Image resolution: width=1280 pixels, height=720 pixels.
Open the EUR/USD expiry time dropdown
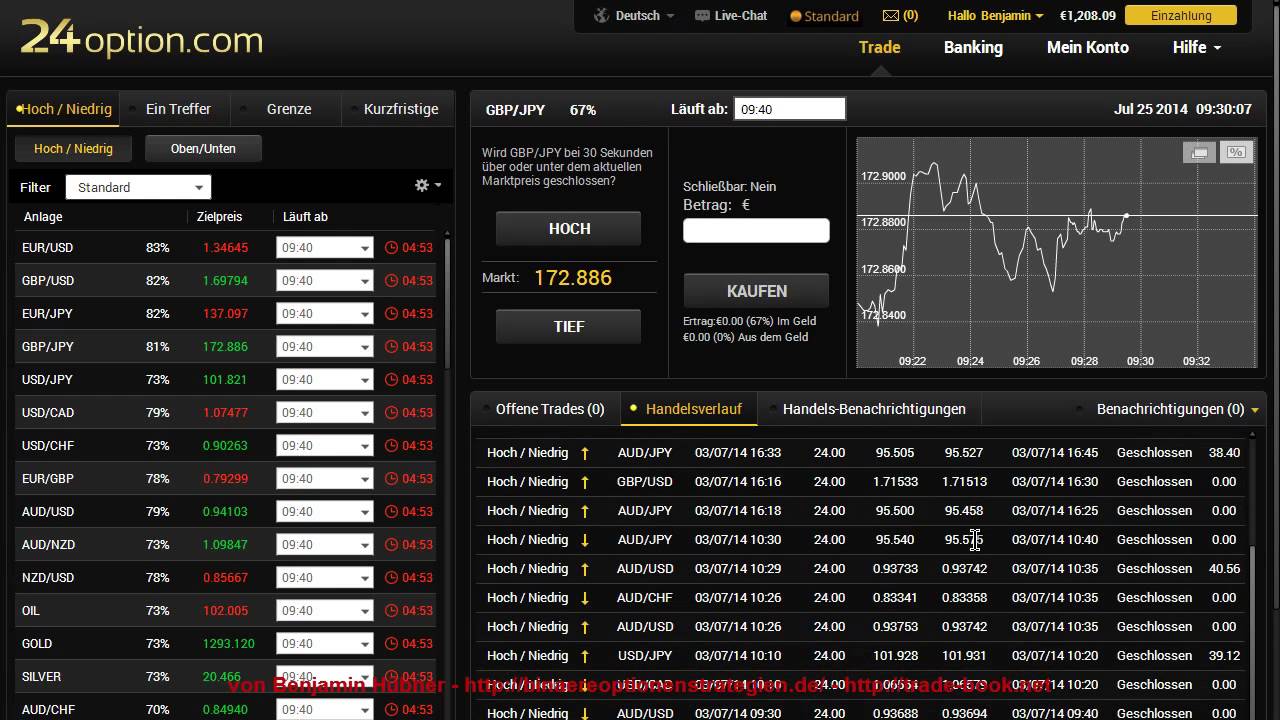pos(325,248)
